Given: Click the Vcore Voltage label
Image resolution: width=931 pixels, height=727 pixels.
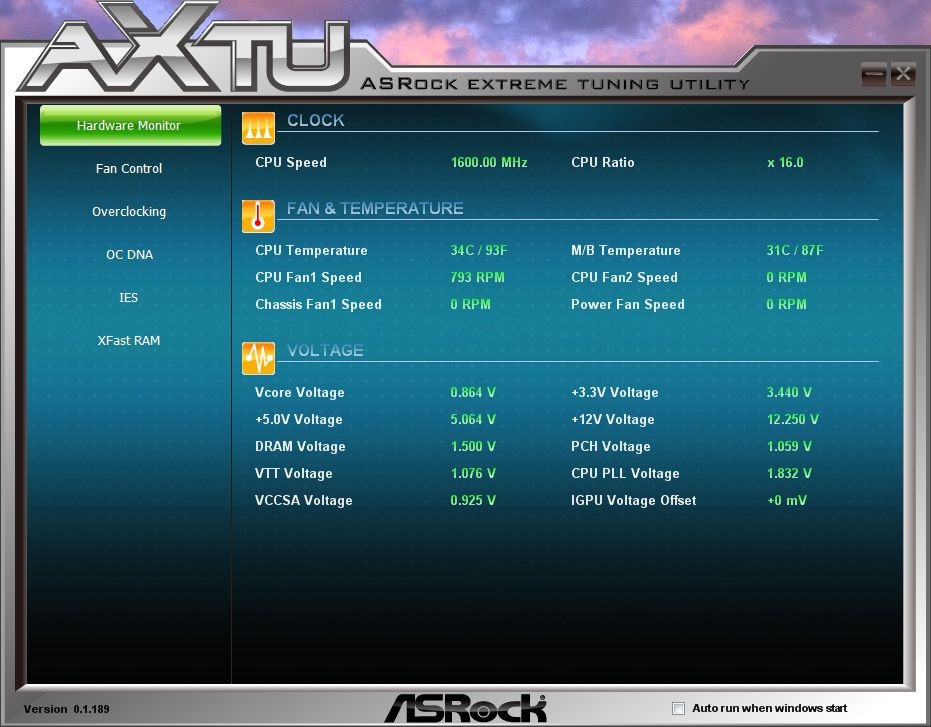Looking at the screenshot, I should [300, 393].
